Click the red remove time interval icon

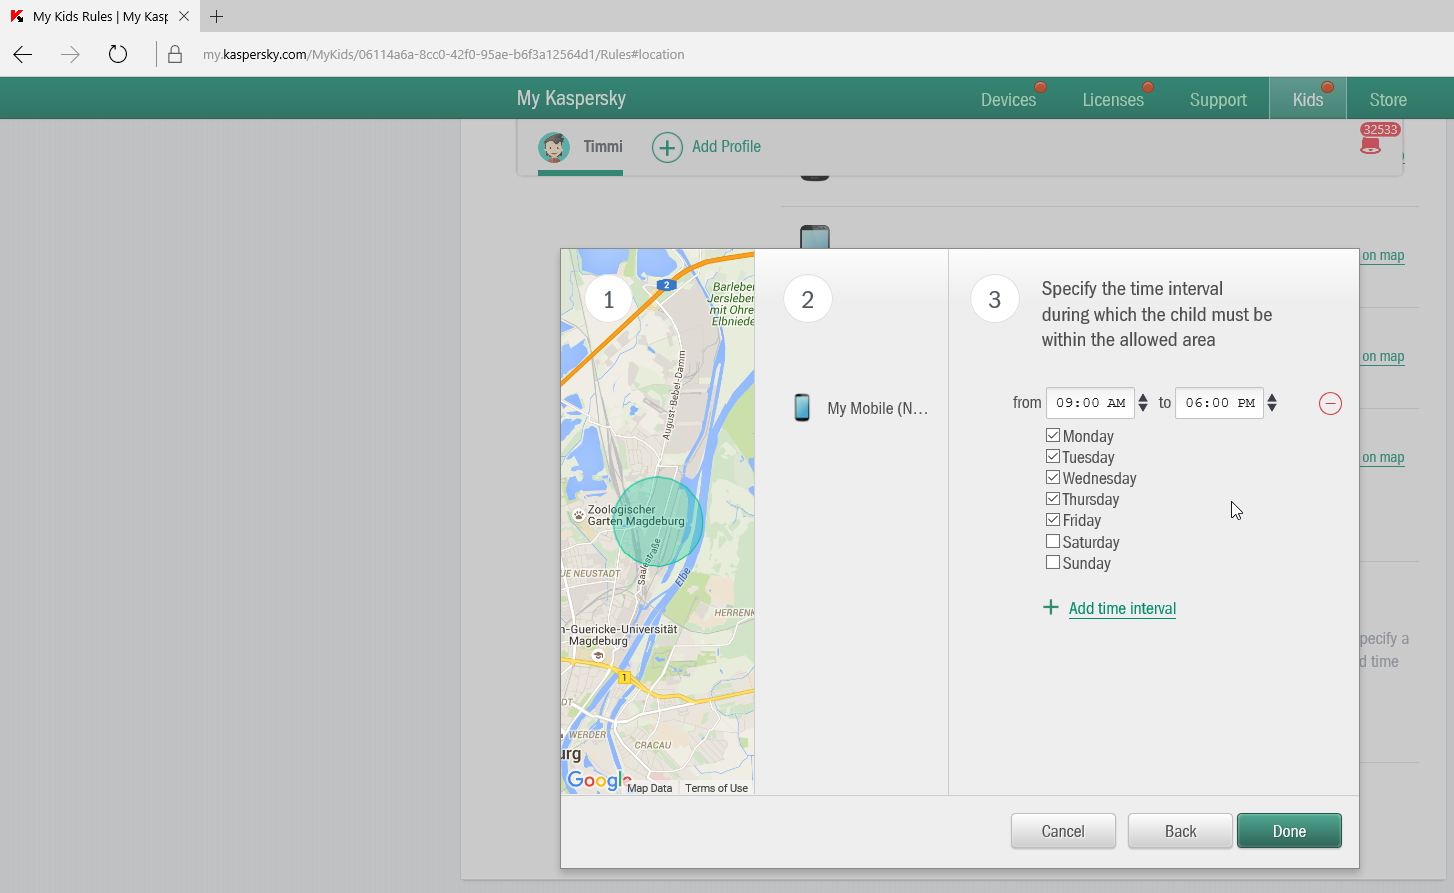[1330, 404]
